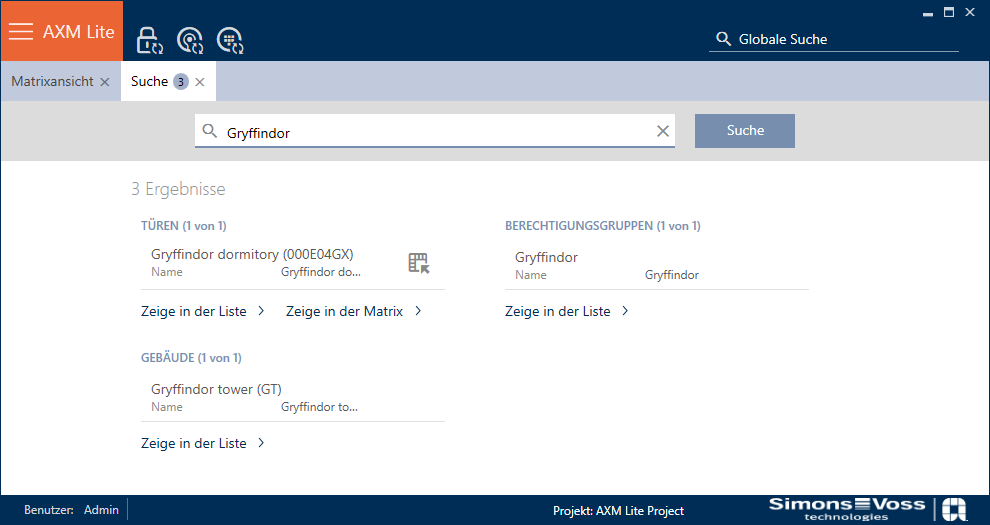990x525 pixels.
Task: Click the lock synchronize icon in toolbar
Action: pos(149,40)
